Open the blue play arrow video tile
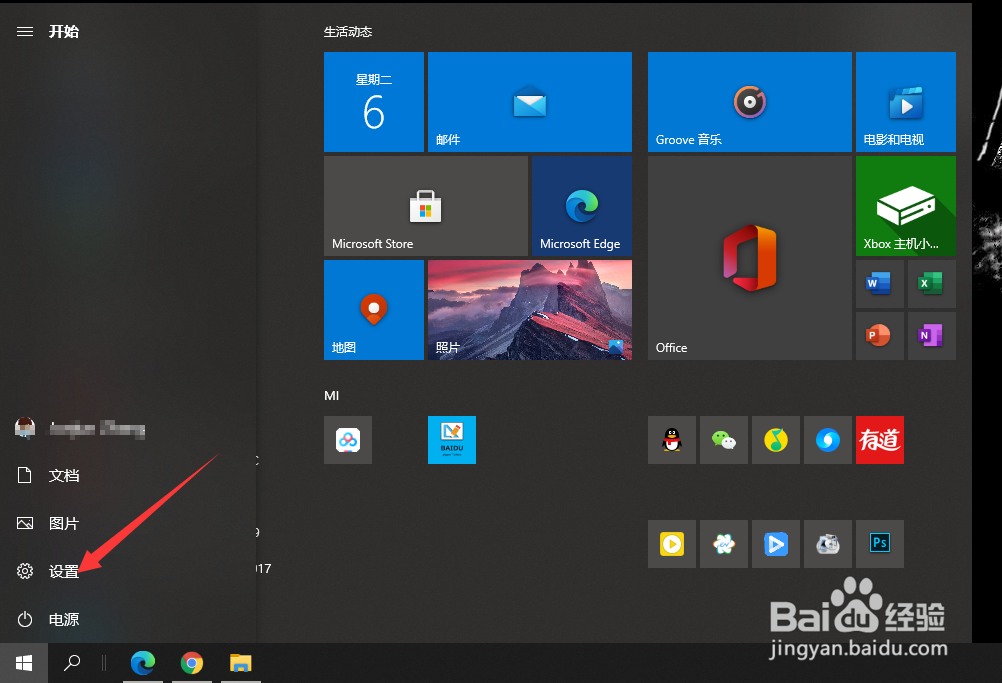1002x683 pixels. (776, 544)
